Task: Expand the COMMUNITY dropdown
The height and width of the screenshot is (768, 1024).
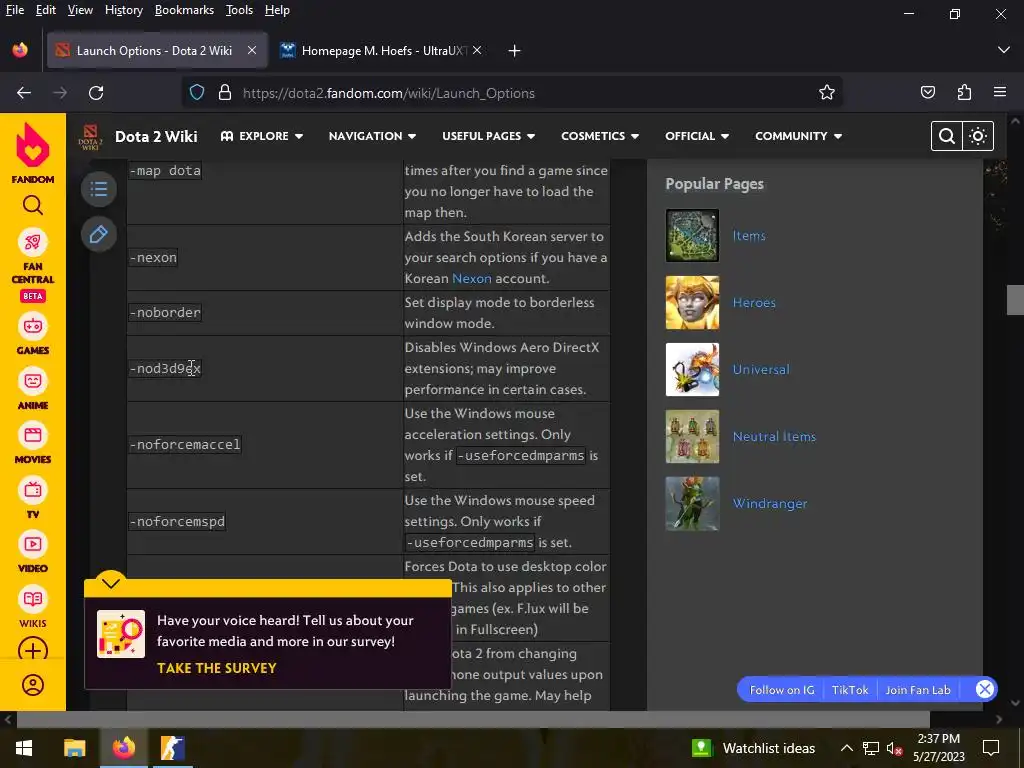Action: pos(798,136)
